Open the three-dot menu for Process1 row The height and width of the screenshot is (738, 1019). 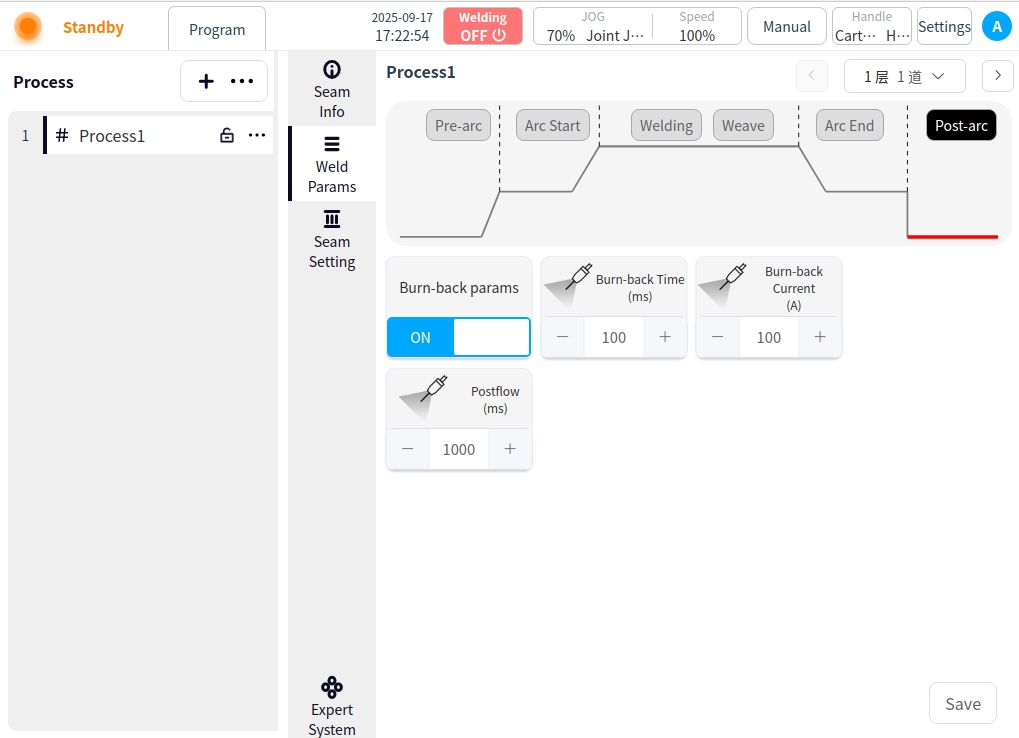pyautogui.click(x=257, y=136)
